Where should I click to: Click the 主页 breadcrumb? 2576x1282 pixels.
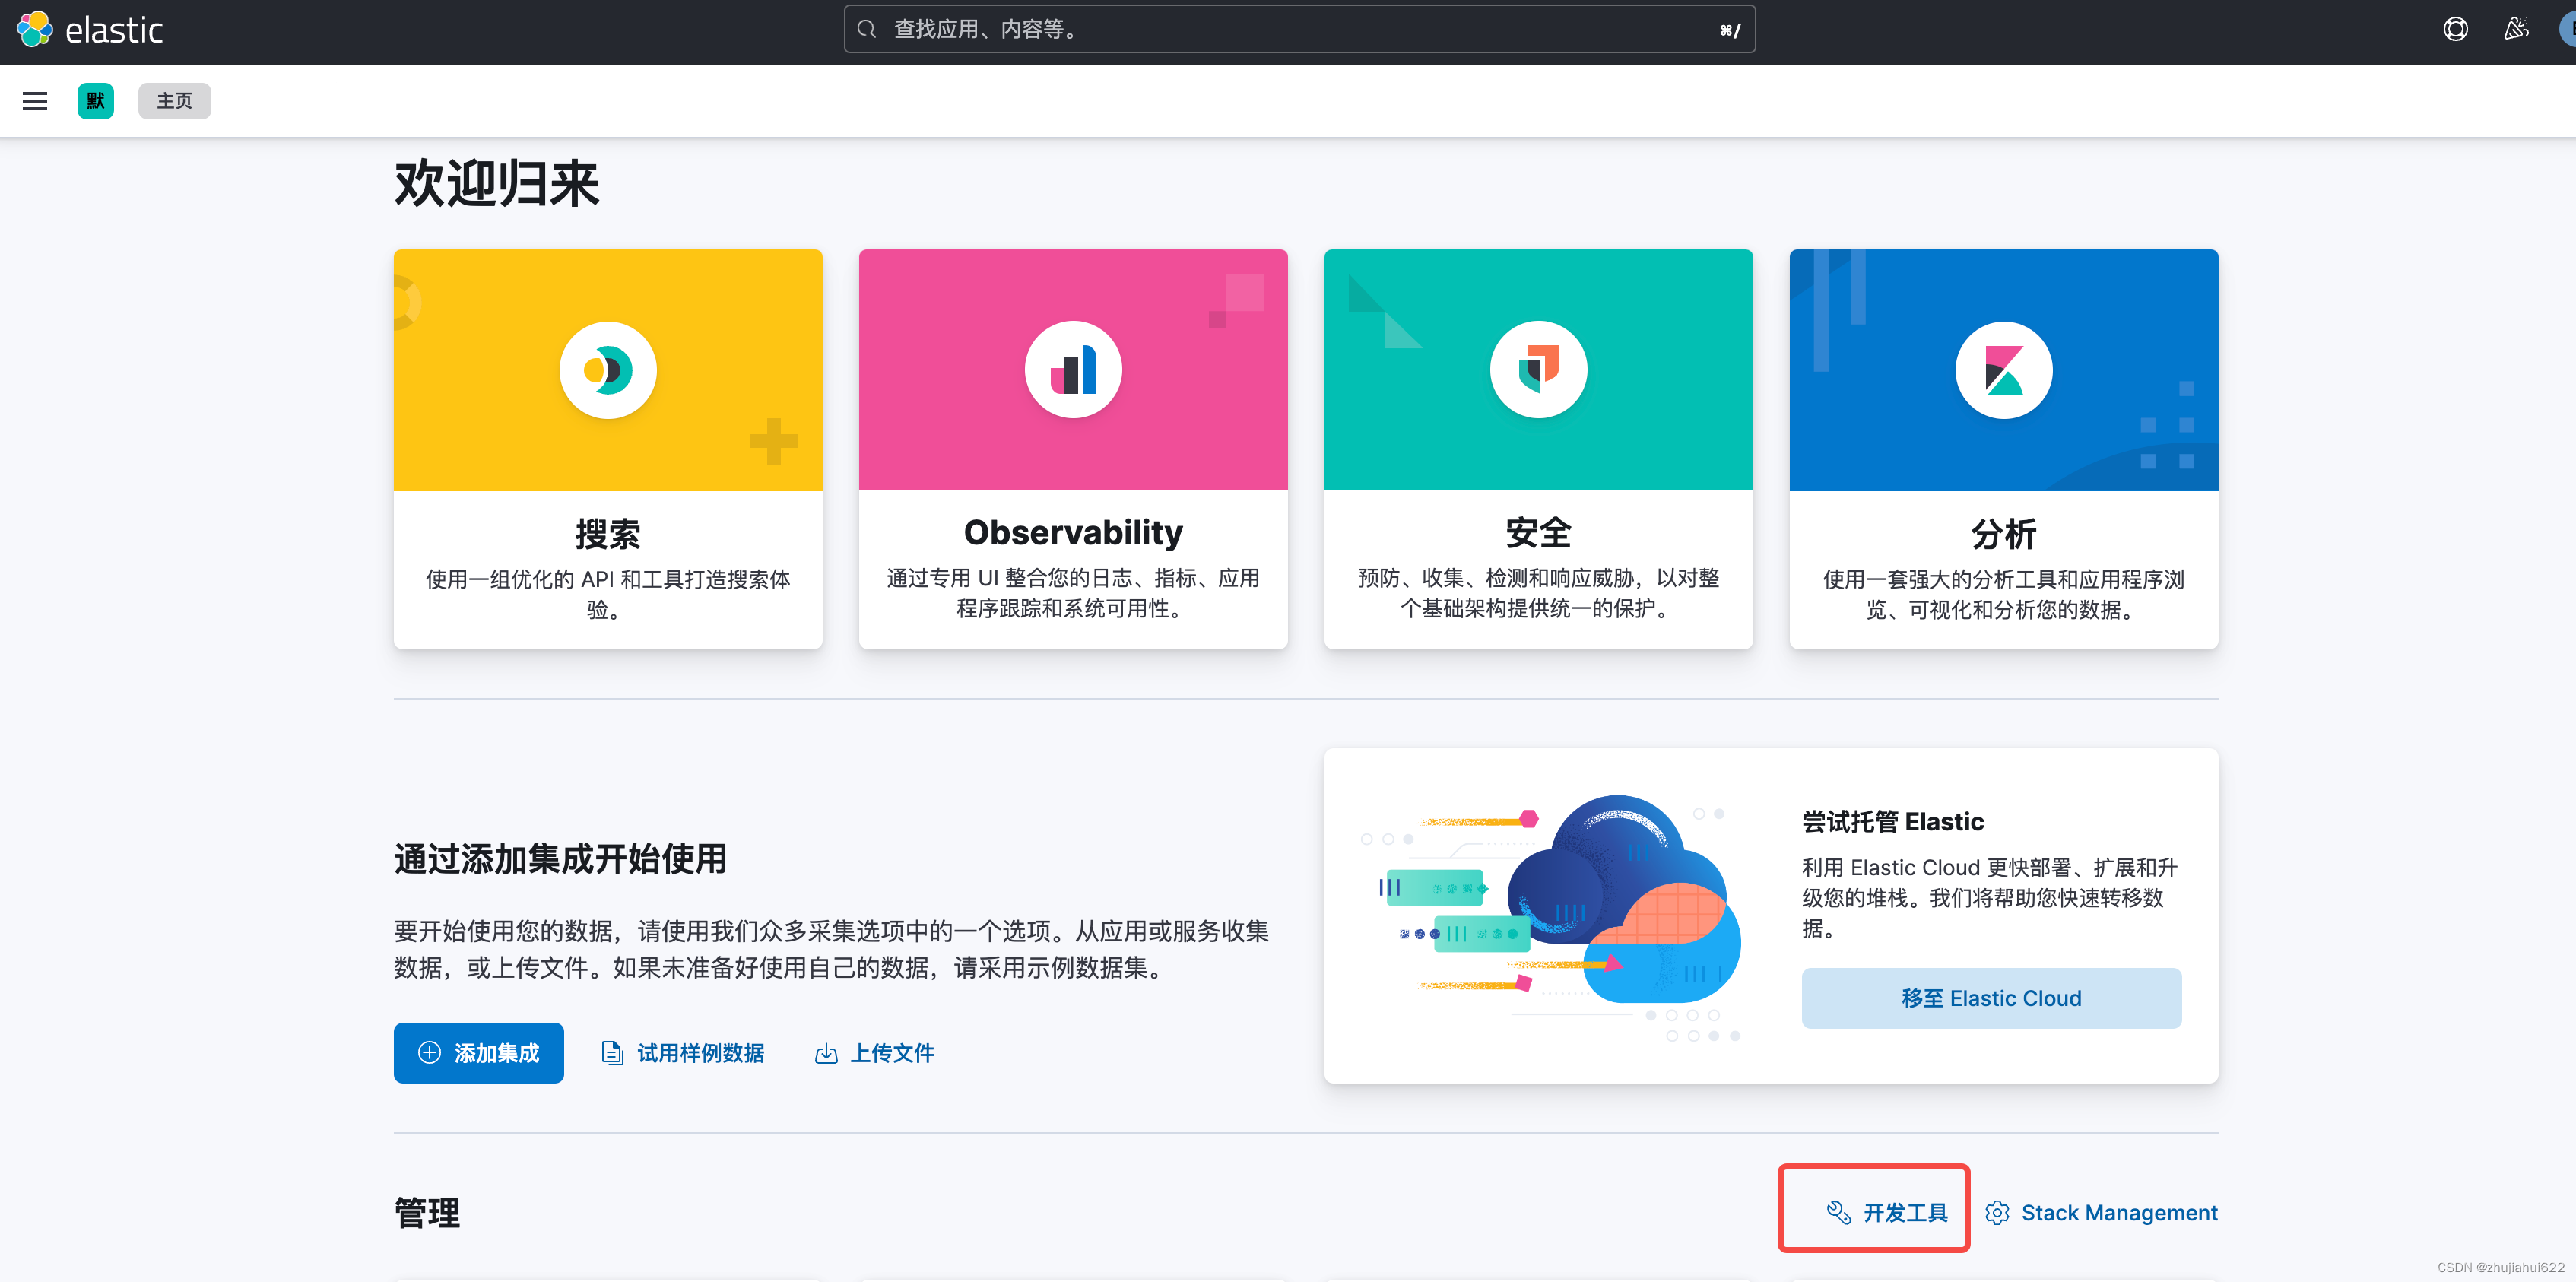175,101
